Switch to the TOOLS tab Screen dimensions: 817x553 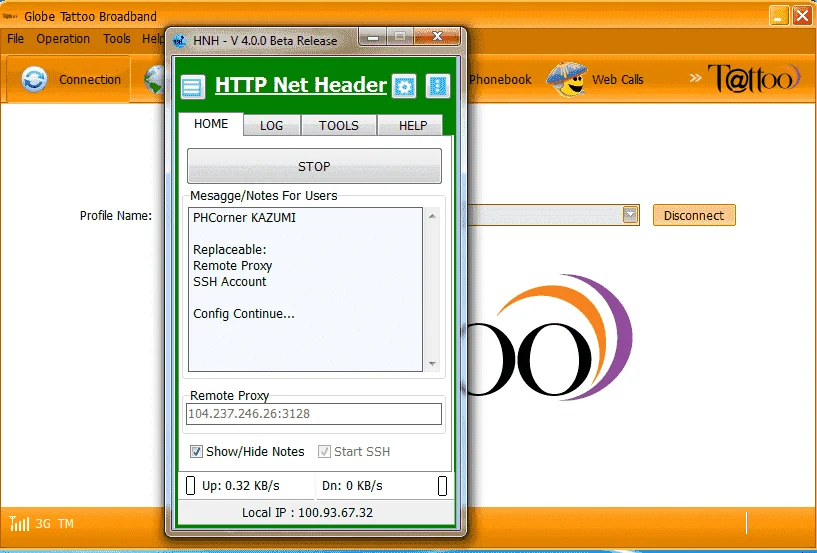pos(339,126)
